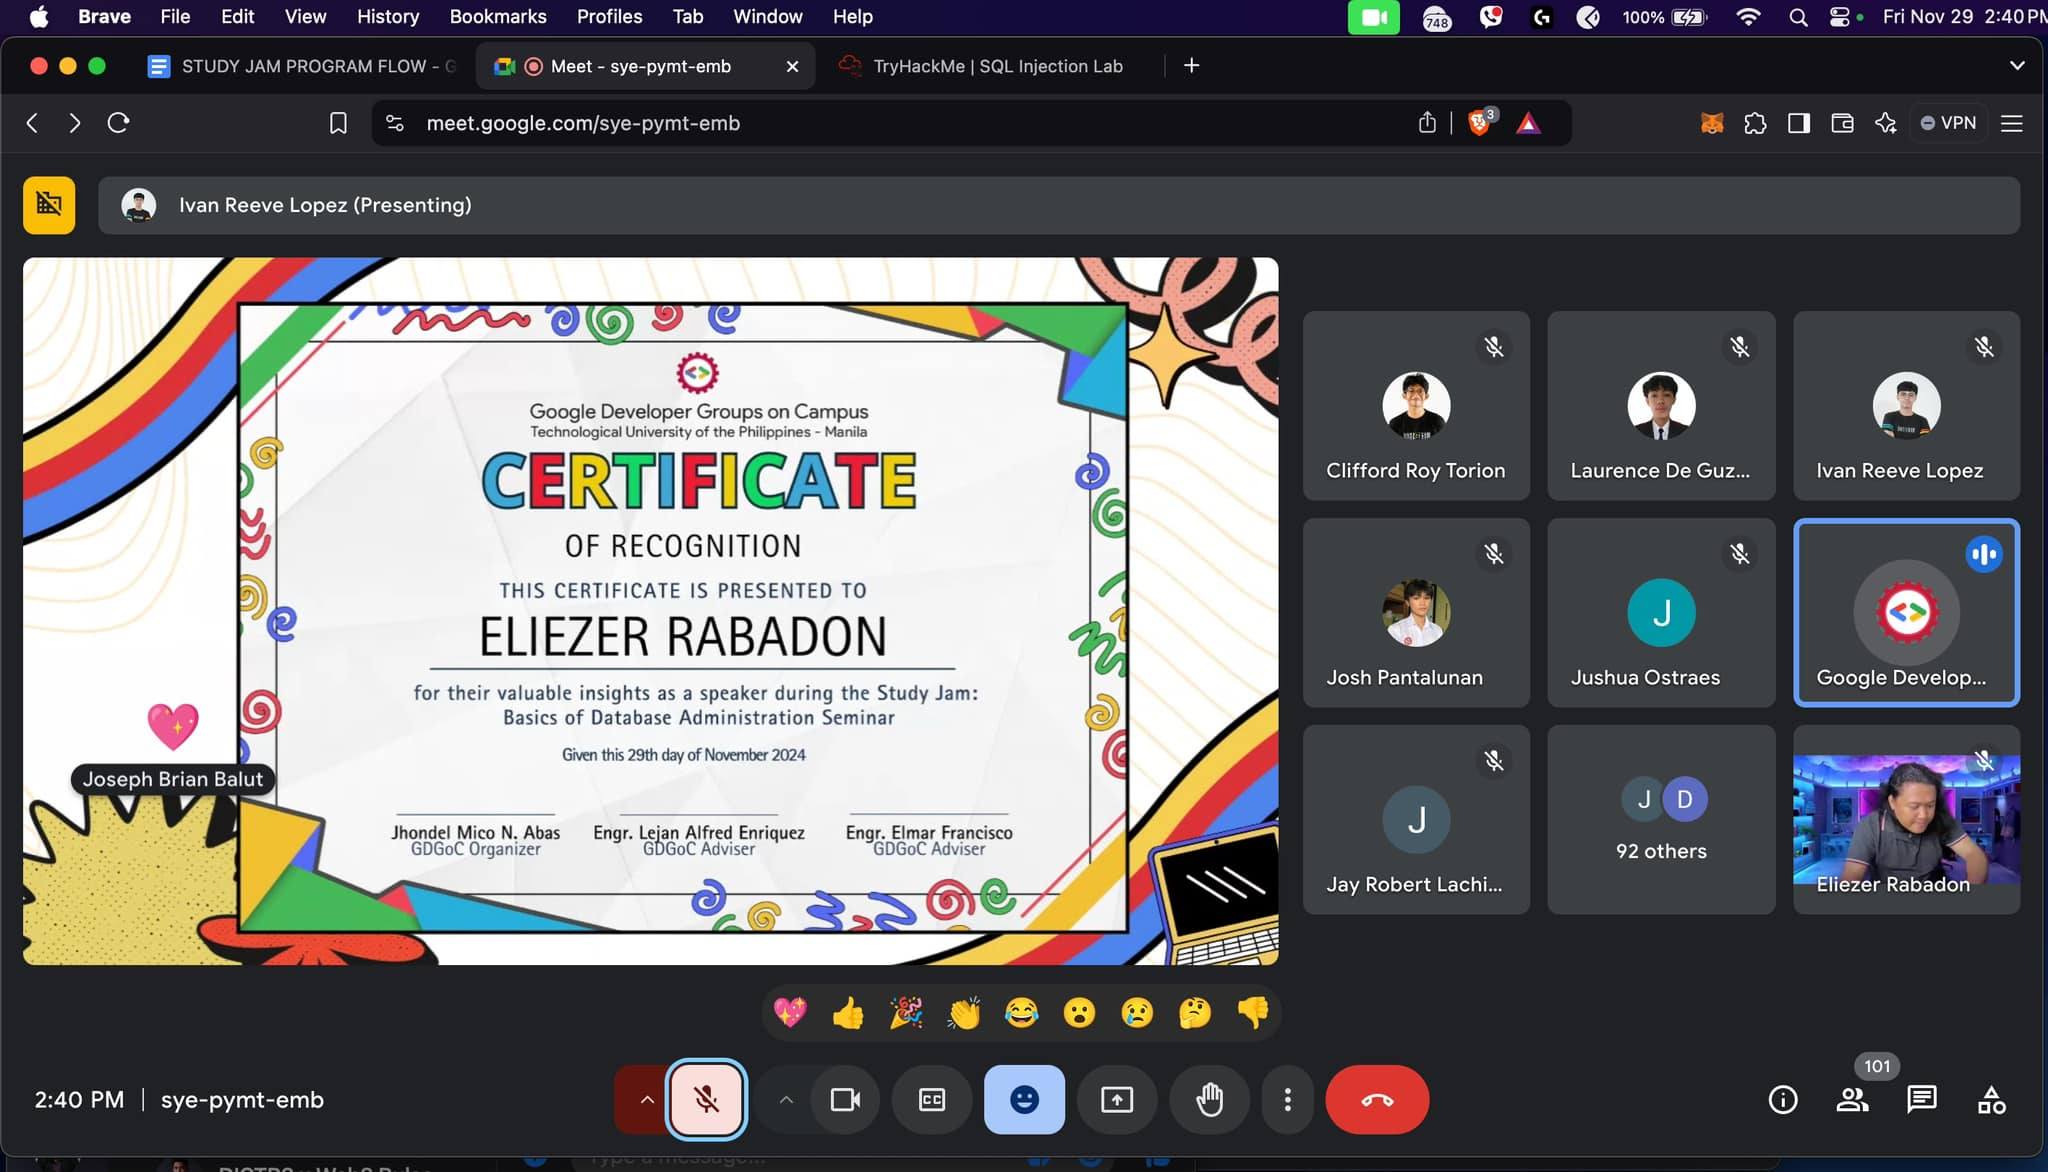Open the Brave hamburger menu

(x=2012, y=123)
